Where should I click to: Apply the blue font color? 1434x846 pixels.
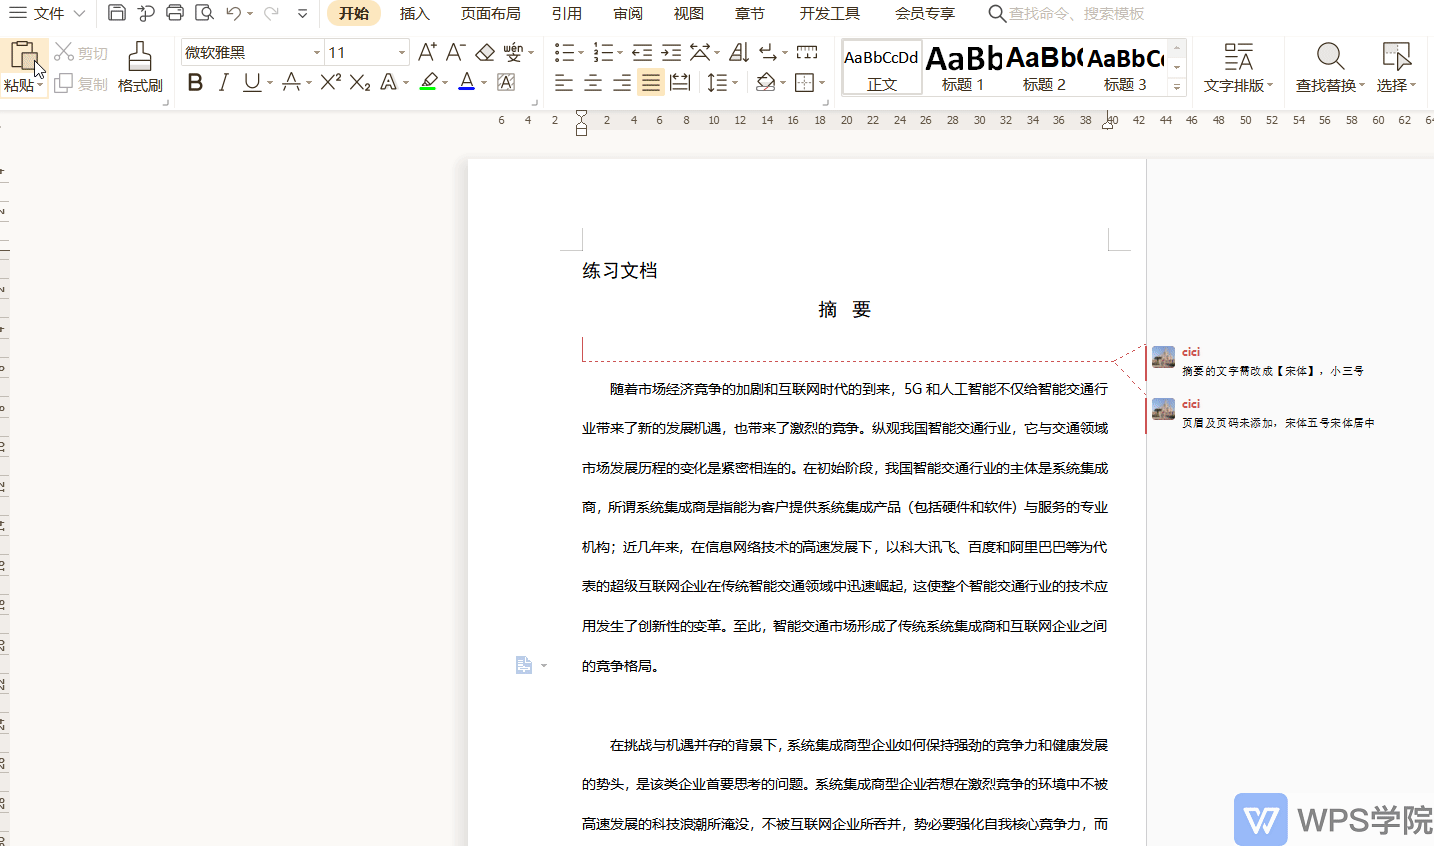466,82
